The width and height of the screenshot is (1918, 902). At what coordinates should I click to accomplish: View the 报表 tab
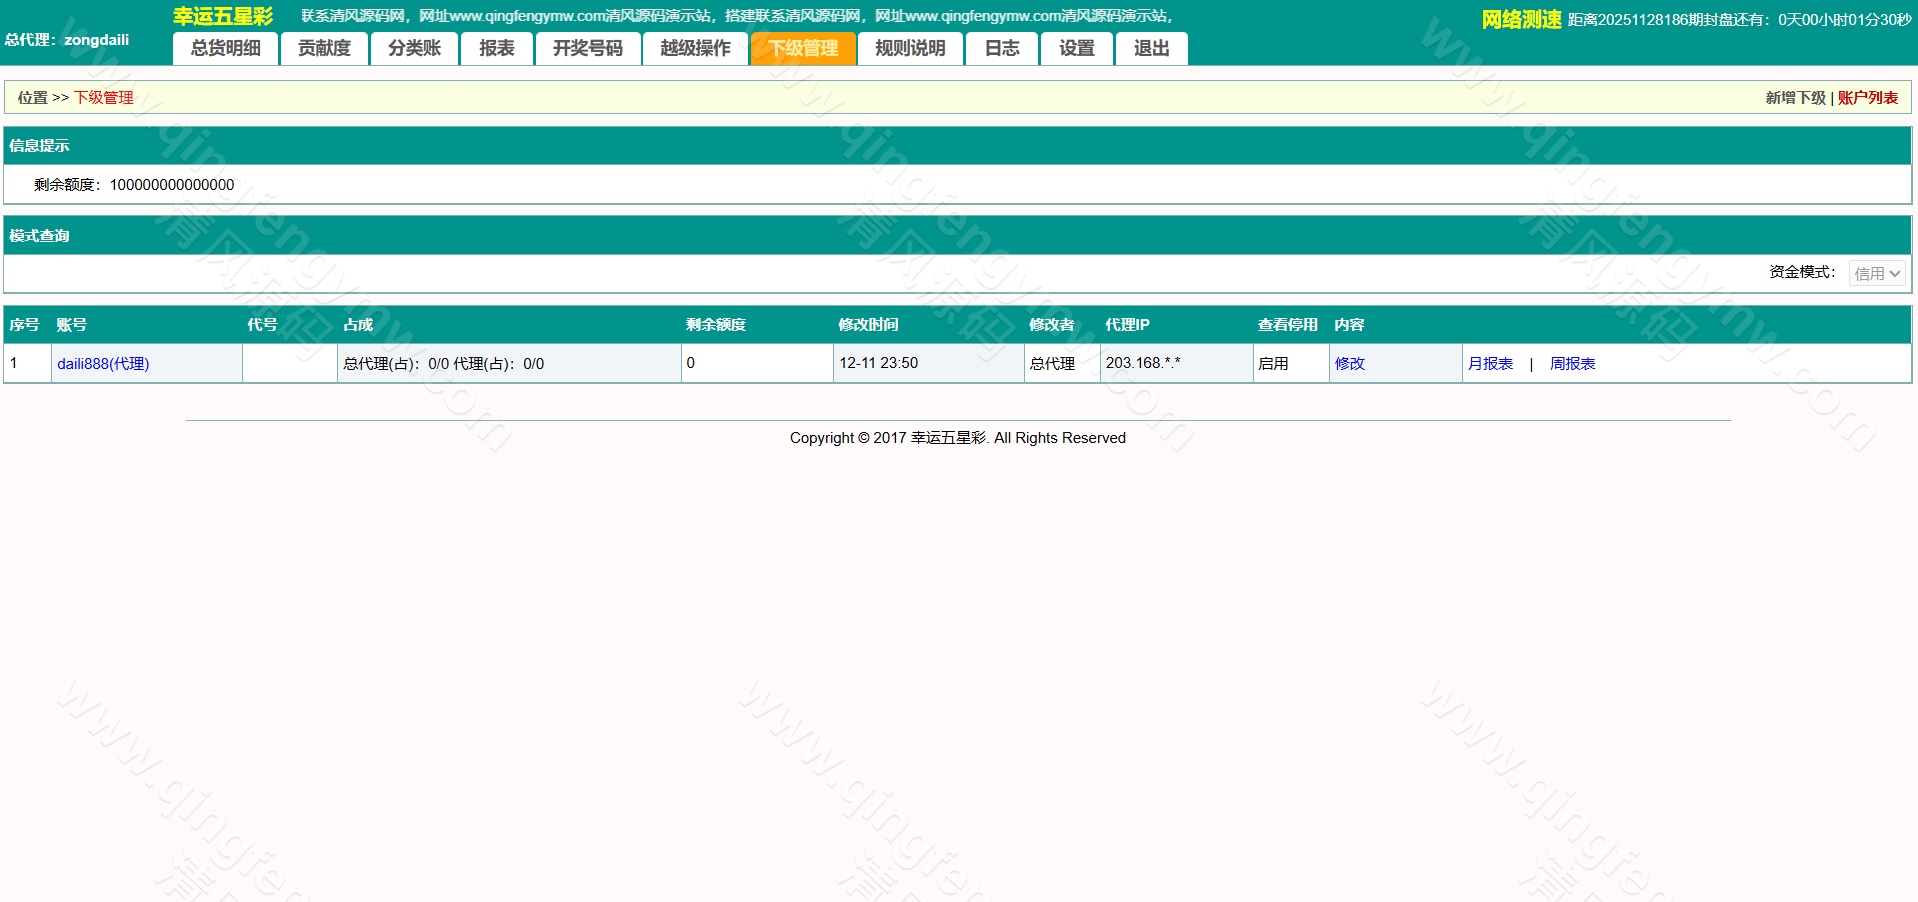click(496, 47)
